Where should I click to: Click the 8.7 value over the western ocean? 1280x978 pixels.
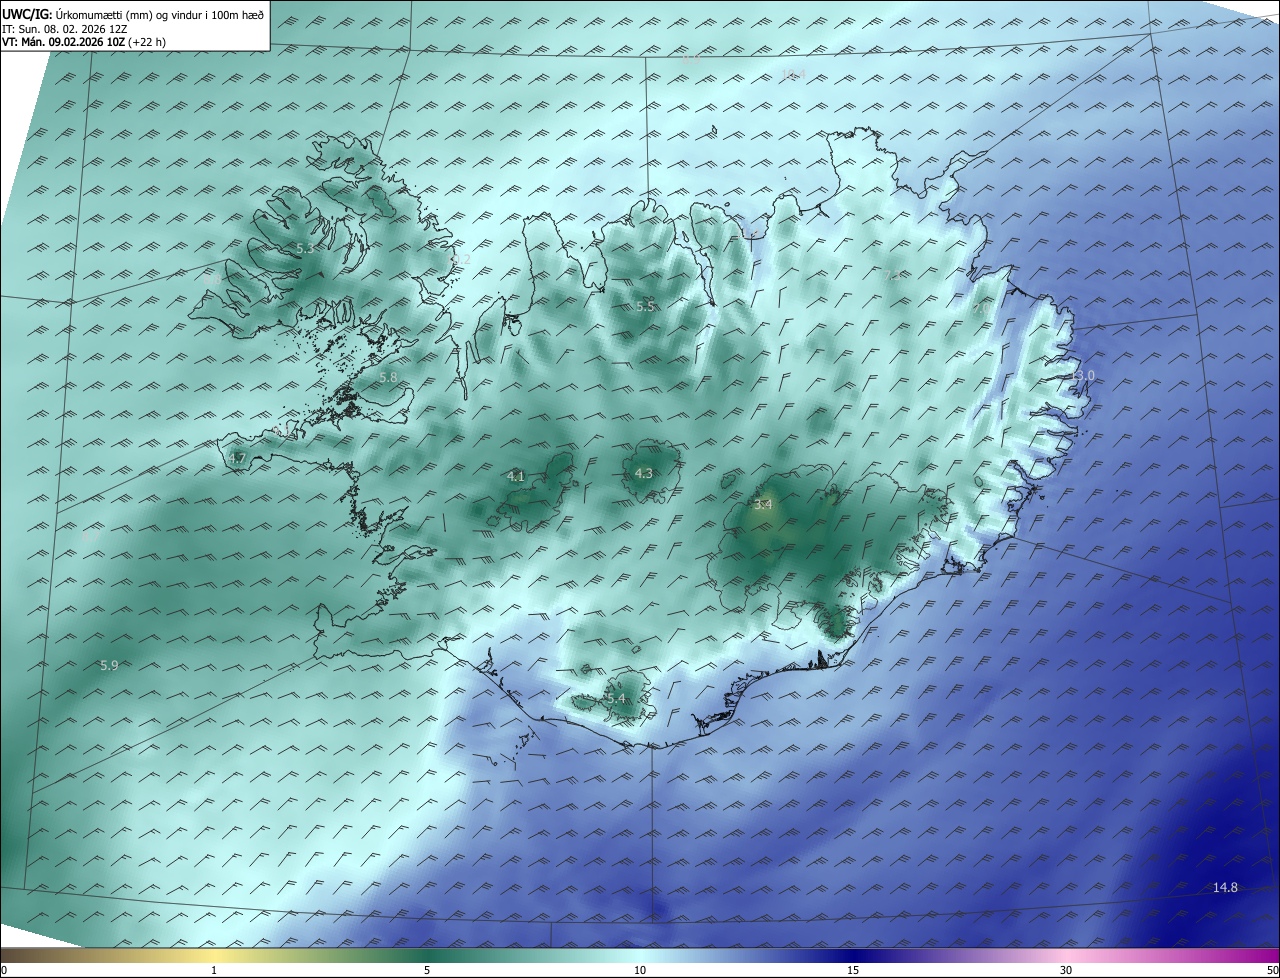89,537
